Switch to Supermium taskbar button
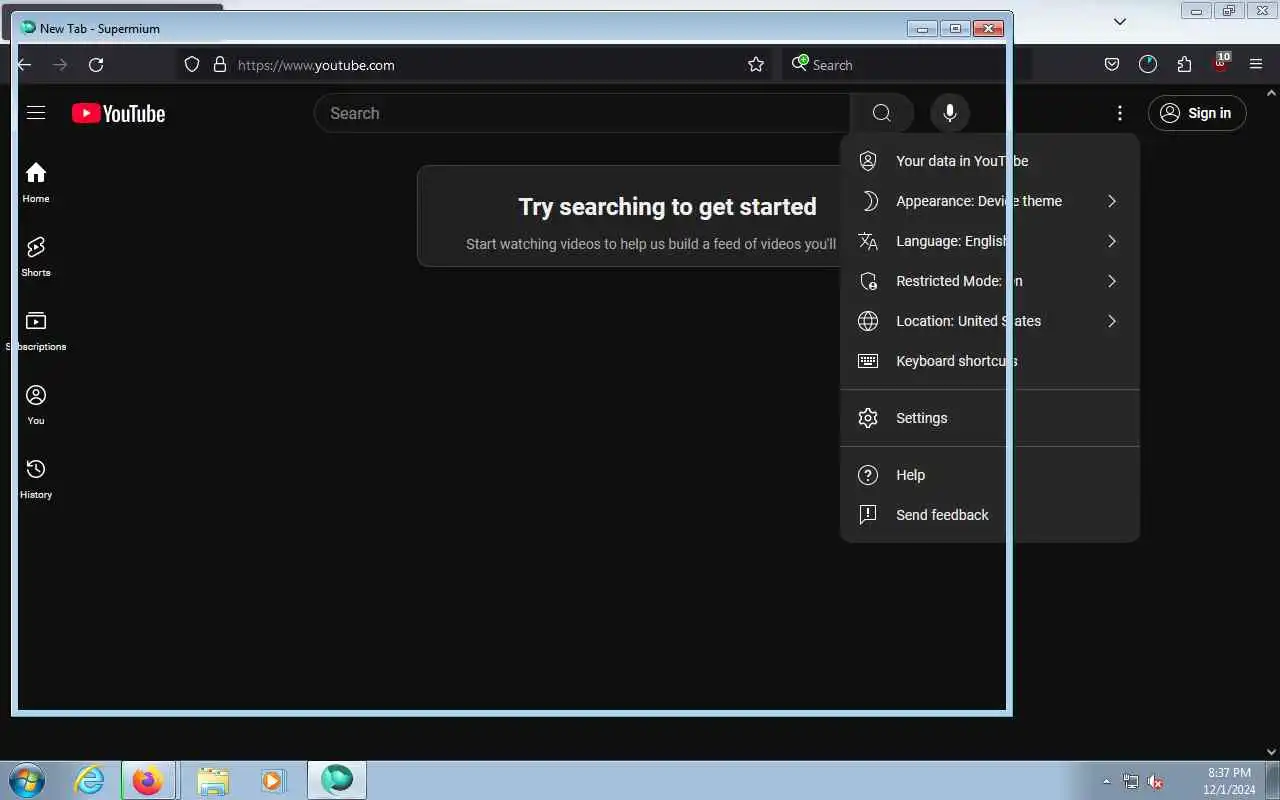This screenshot has width=1280, height=800. pos(337,780)
